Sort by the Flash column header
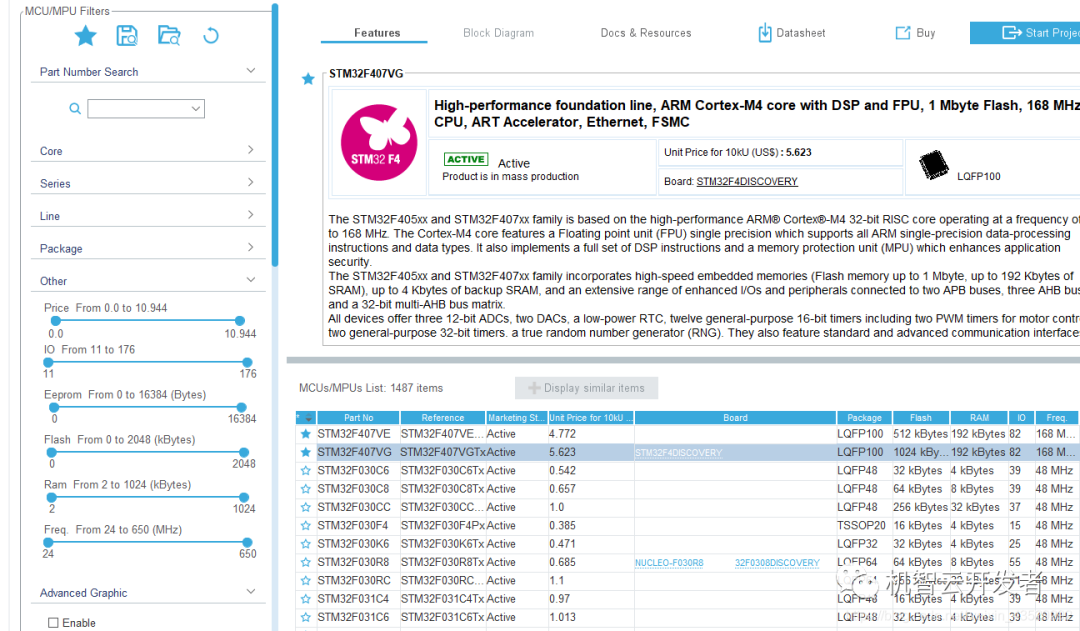Screen dimensions: 1080x631 pos(921,417)
